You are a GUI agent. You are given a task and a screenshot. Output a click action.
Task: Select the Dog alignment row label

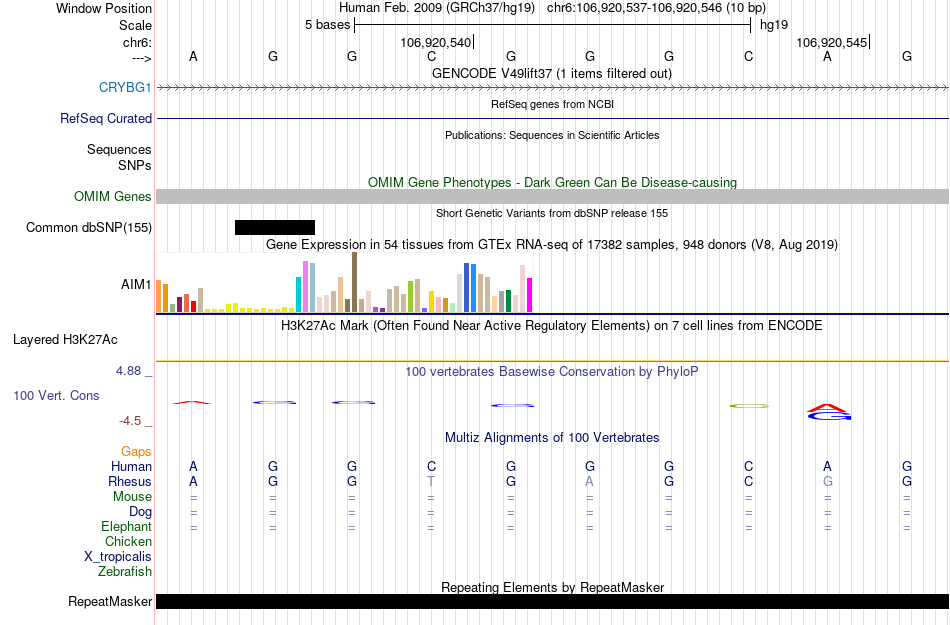[x=140, y=512]
